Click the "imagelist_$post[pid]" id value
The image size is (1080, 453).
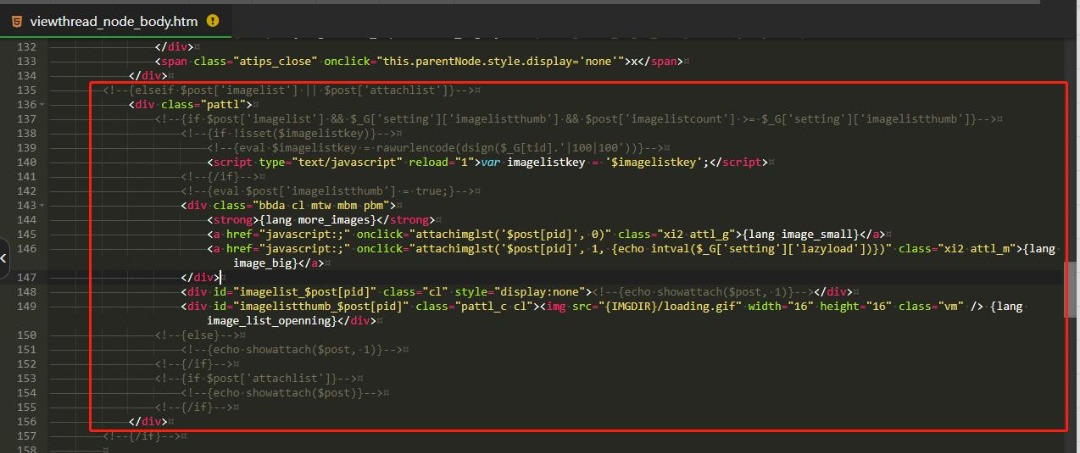(x=305, y=292)
